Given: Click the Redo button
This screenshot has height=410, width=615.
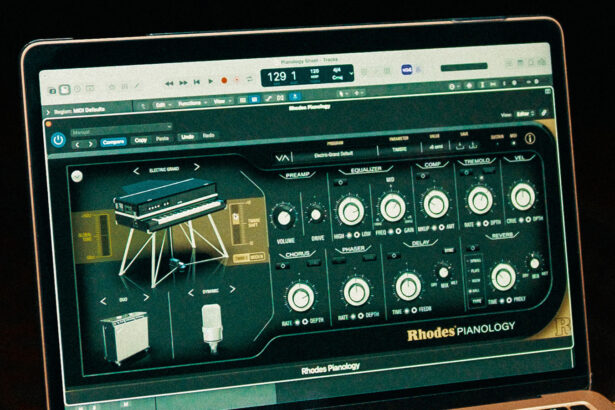Looking at the screenshot, I should coord(208,135).
